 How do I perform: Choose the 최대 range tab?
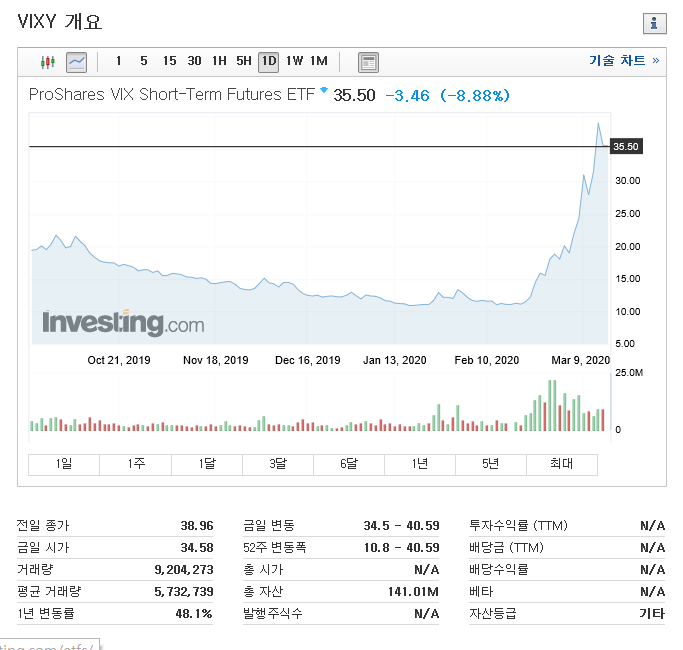point(562,464)
